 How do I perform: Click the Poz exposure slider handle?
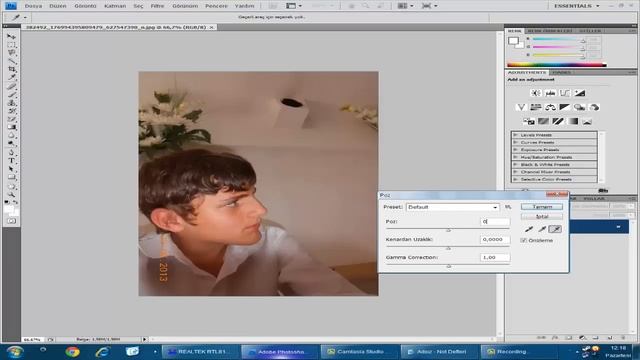[448, 231]
